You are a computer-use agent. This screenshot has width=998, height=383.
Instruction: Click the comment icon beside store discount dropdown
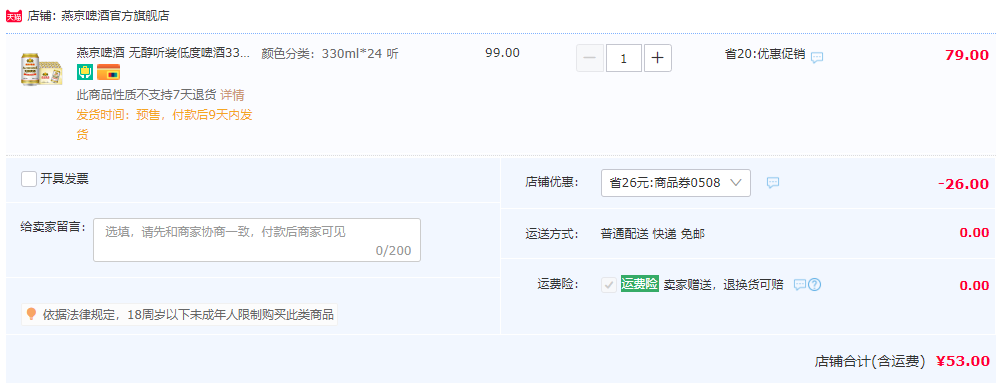[x=773, y=183]
